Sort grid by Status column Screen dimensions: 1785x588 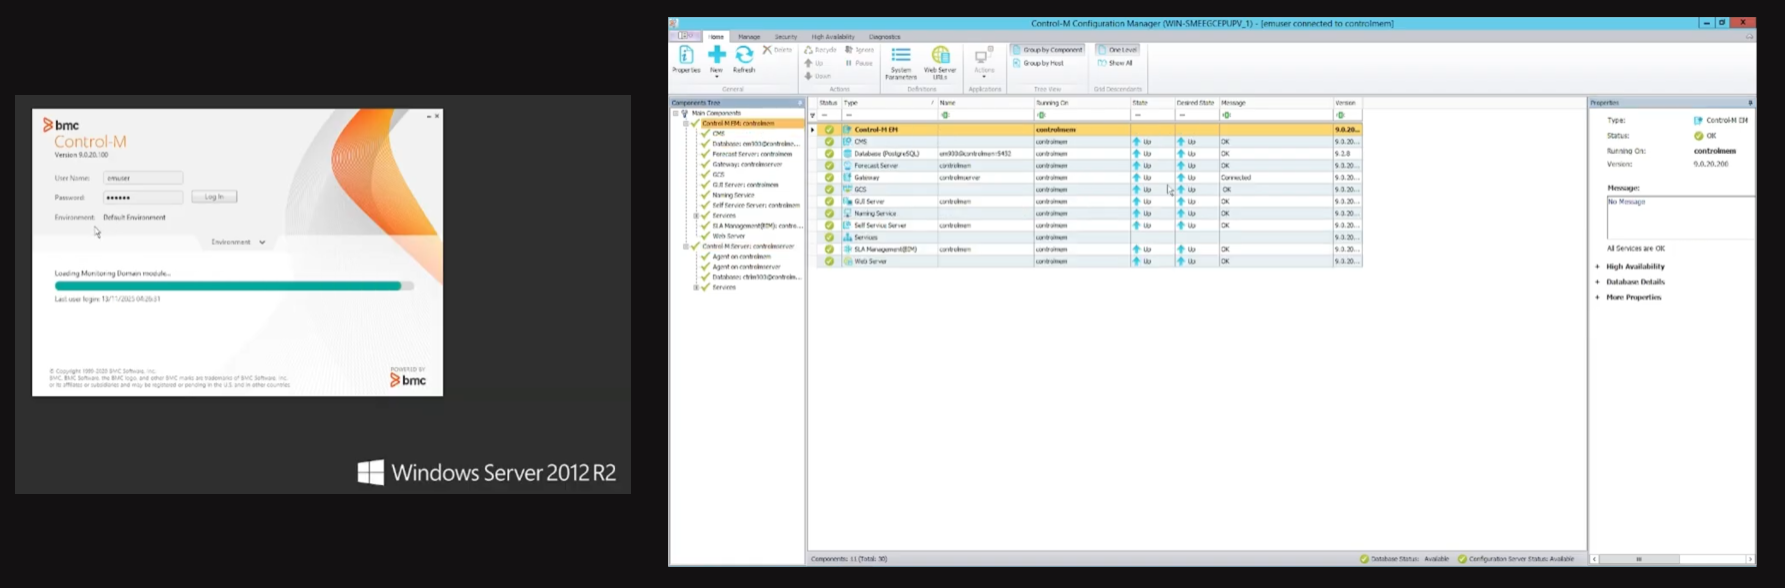(829, 103)
